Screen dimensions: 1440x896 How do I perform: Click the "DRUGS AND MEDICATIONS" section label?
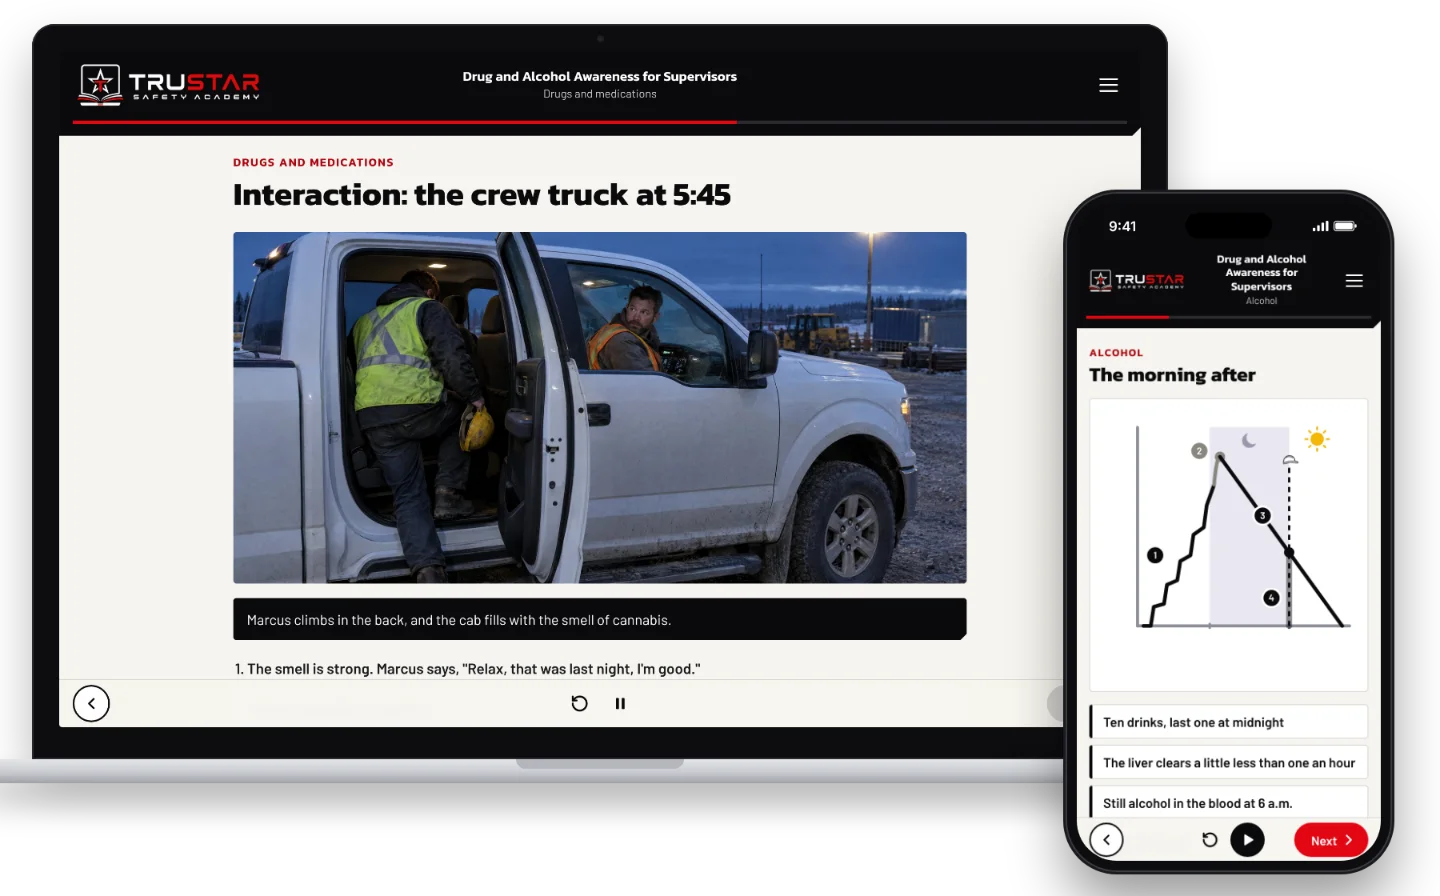point(313,162)
